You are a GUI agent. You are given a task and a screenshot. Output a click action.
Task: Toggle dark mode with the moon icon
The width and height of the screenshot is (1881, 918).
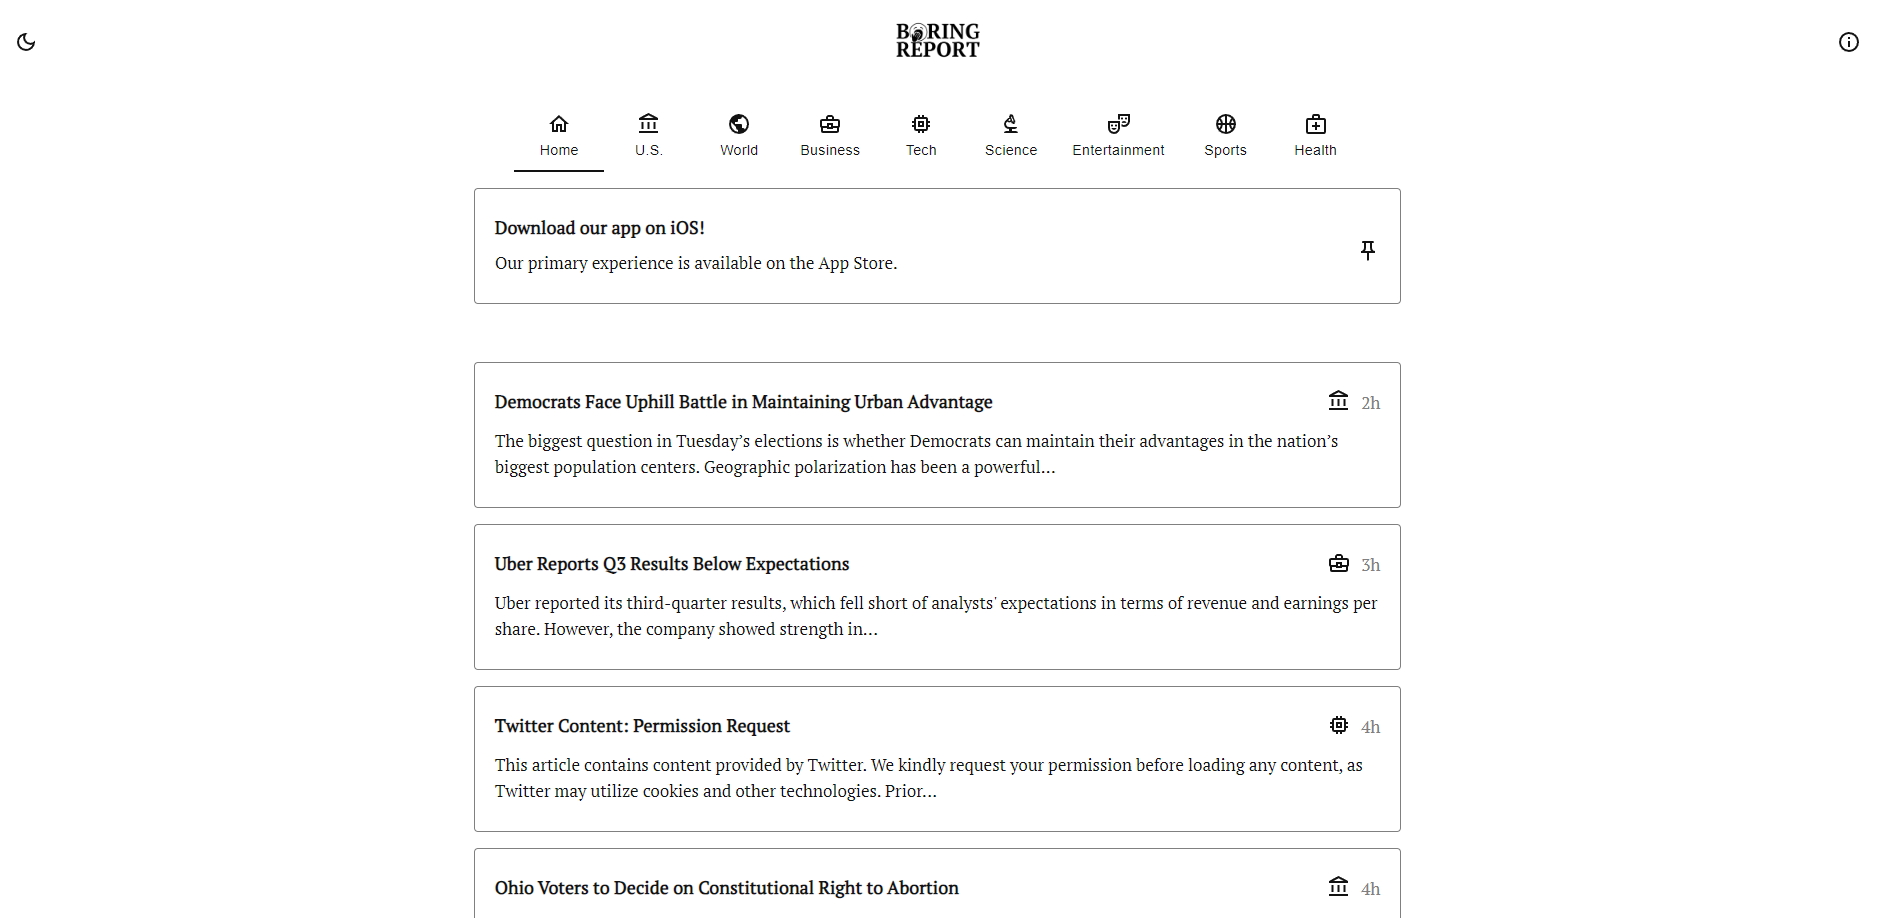point(26,42)
